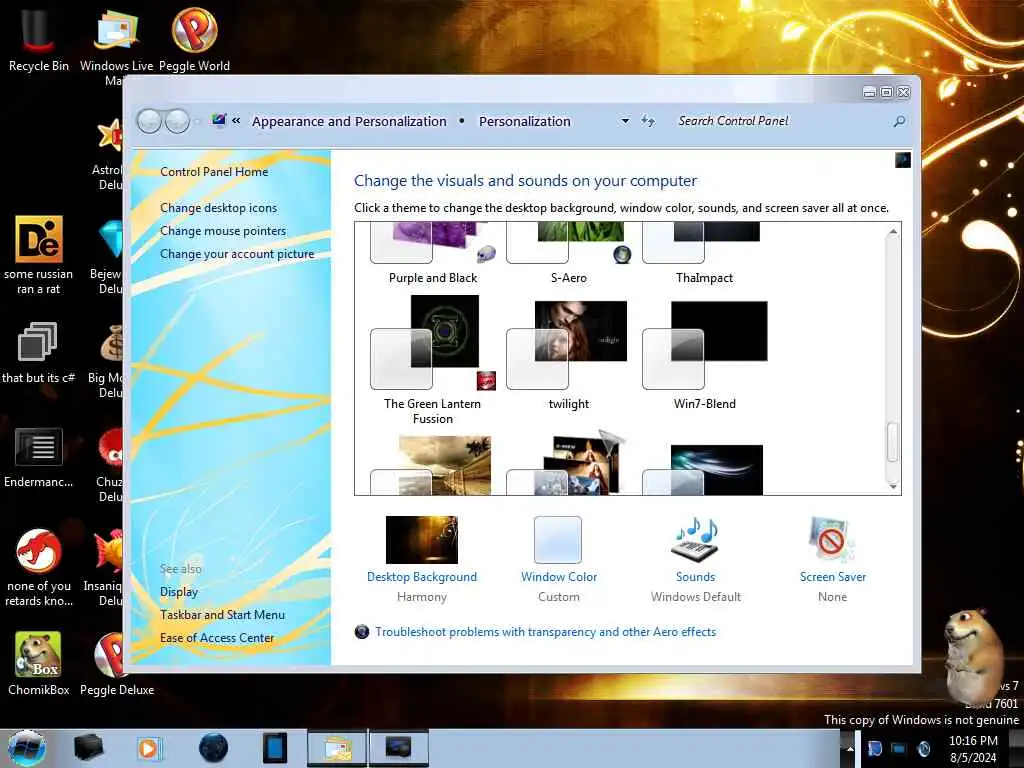Open Window Color swatch
This screenshot has height=768, width=1024.
click(x=558, y=539)
